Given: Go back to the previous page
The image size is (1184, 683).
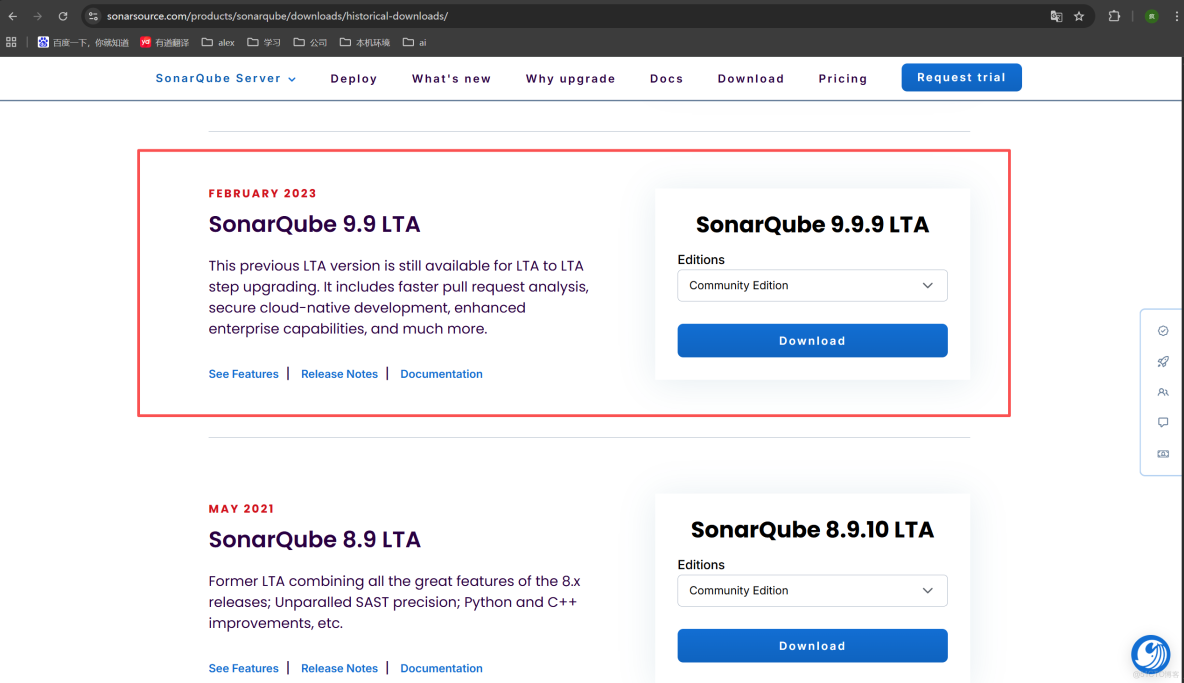Looking at the screenshot, I should tap(12, 16).
